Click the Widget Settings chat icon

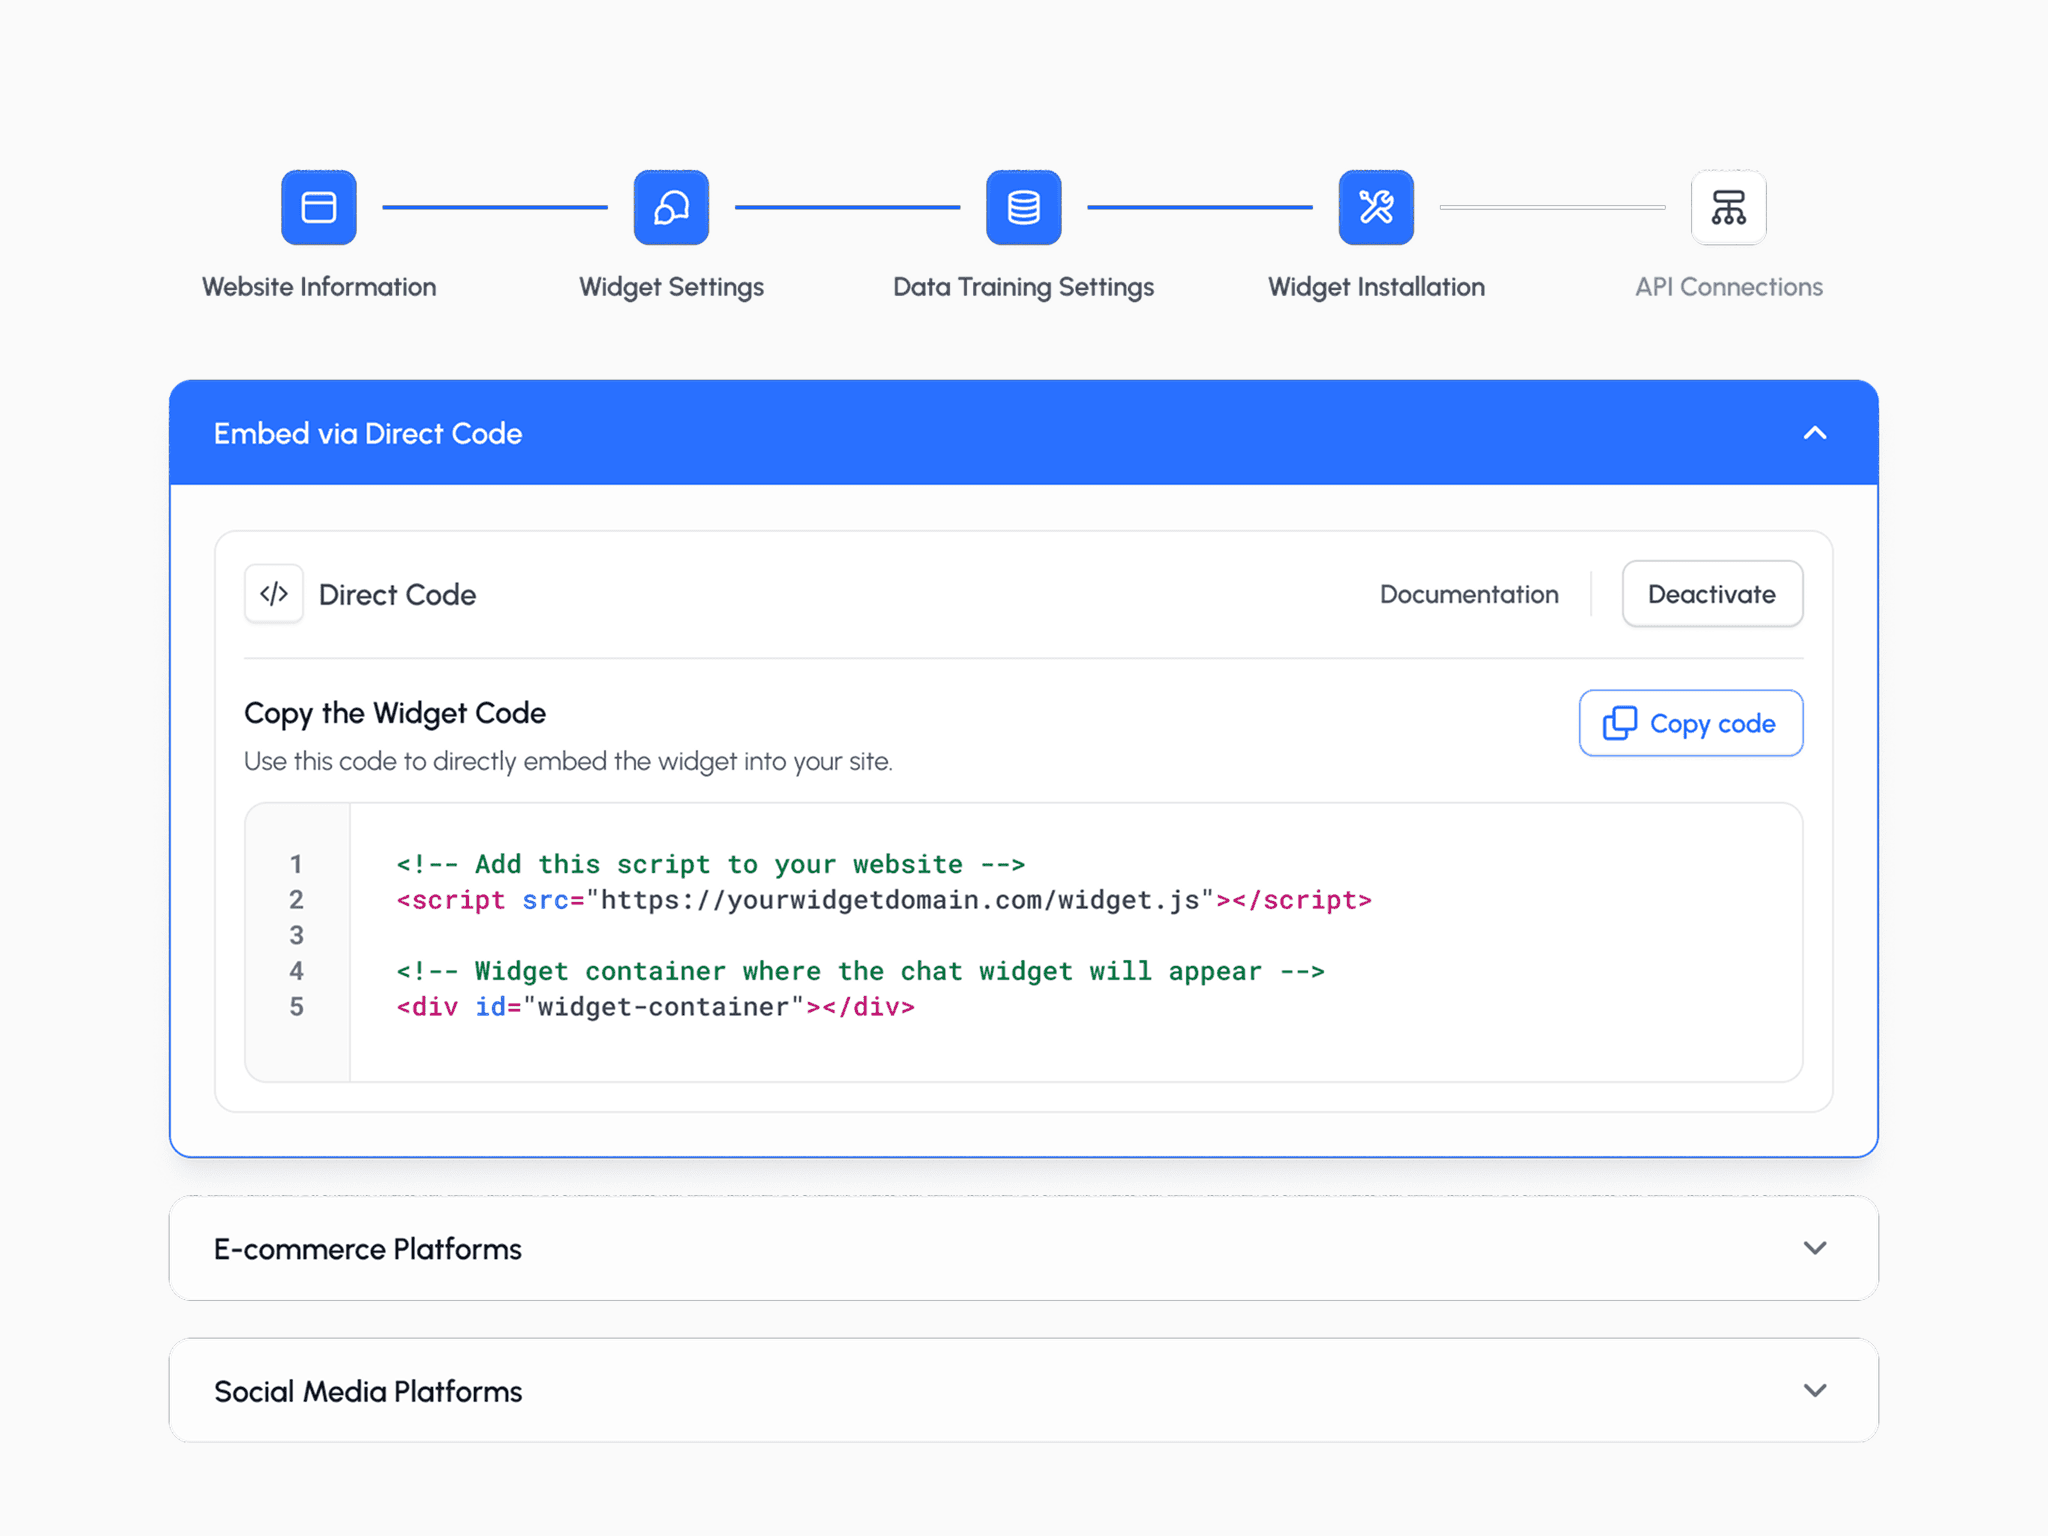tap(671, 207)
